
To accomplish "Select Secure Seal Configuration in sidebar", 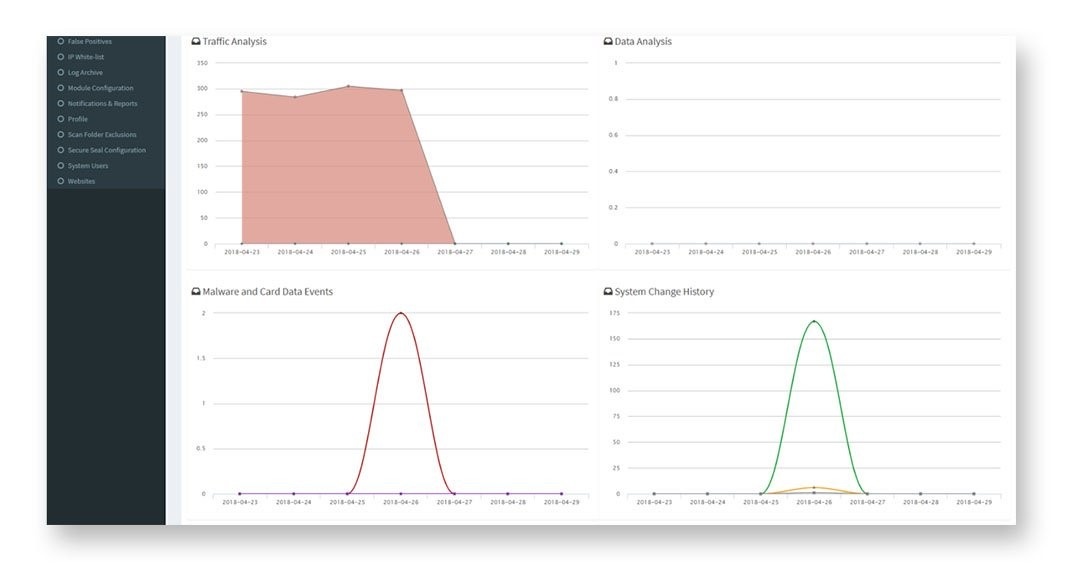I will point(106,150).
